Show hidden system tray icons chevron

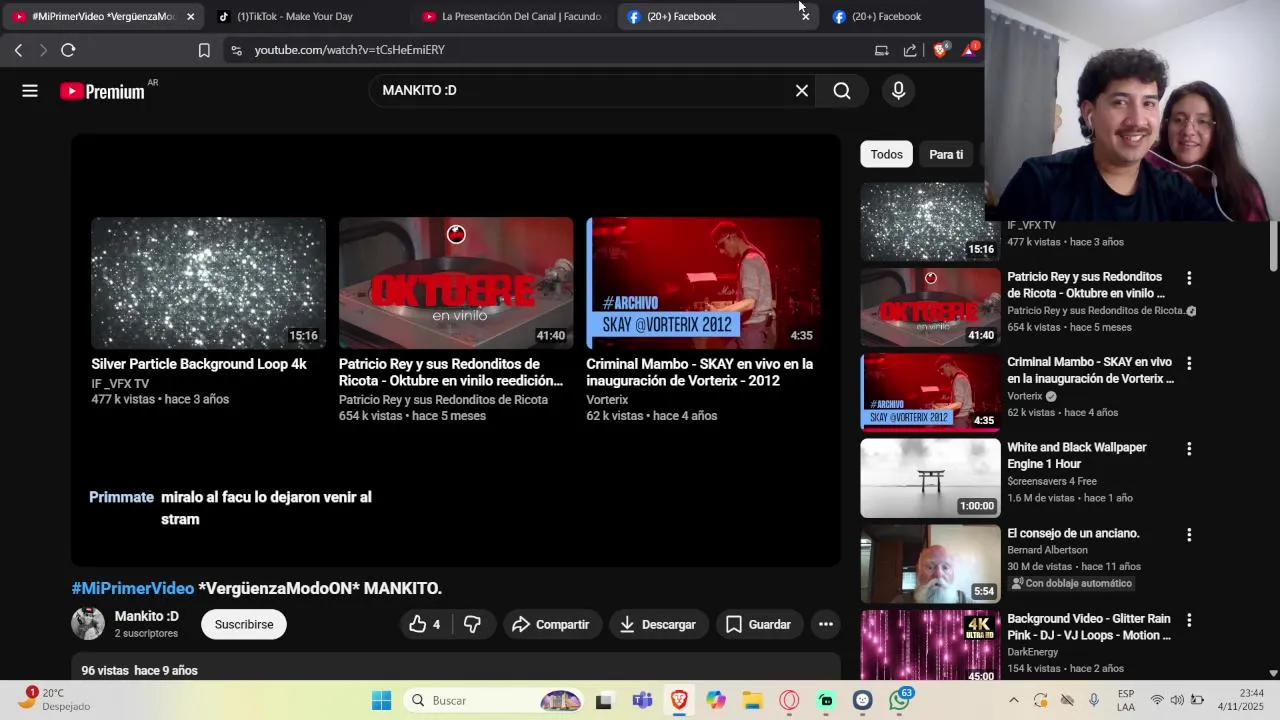(x=1013, y=700)
